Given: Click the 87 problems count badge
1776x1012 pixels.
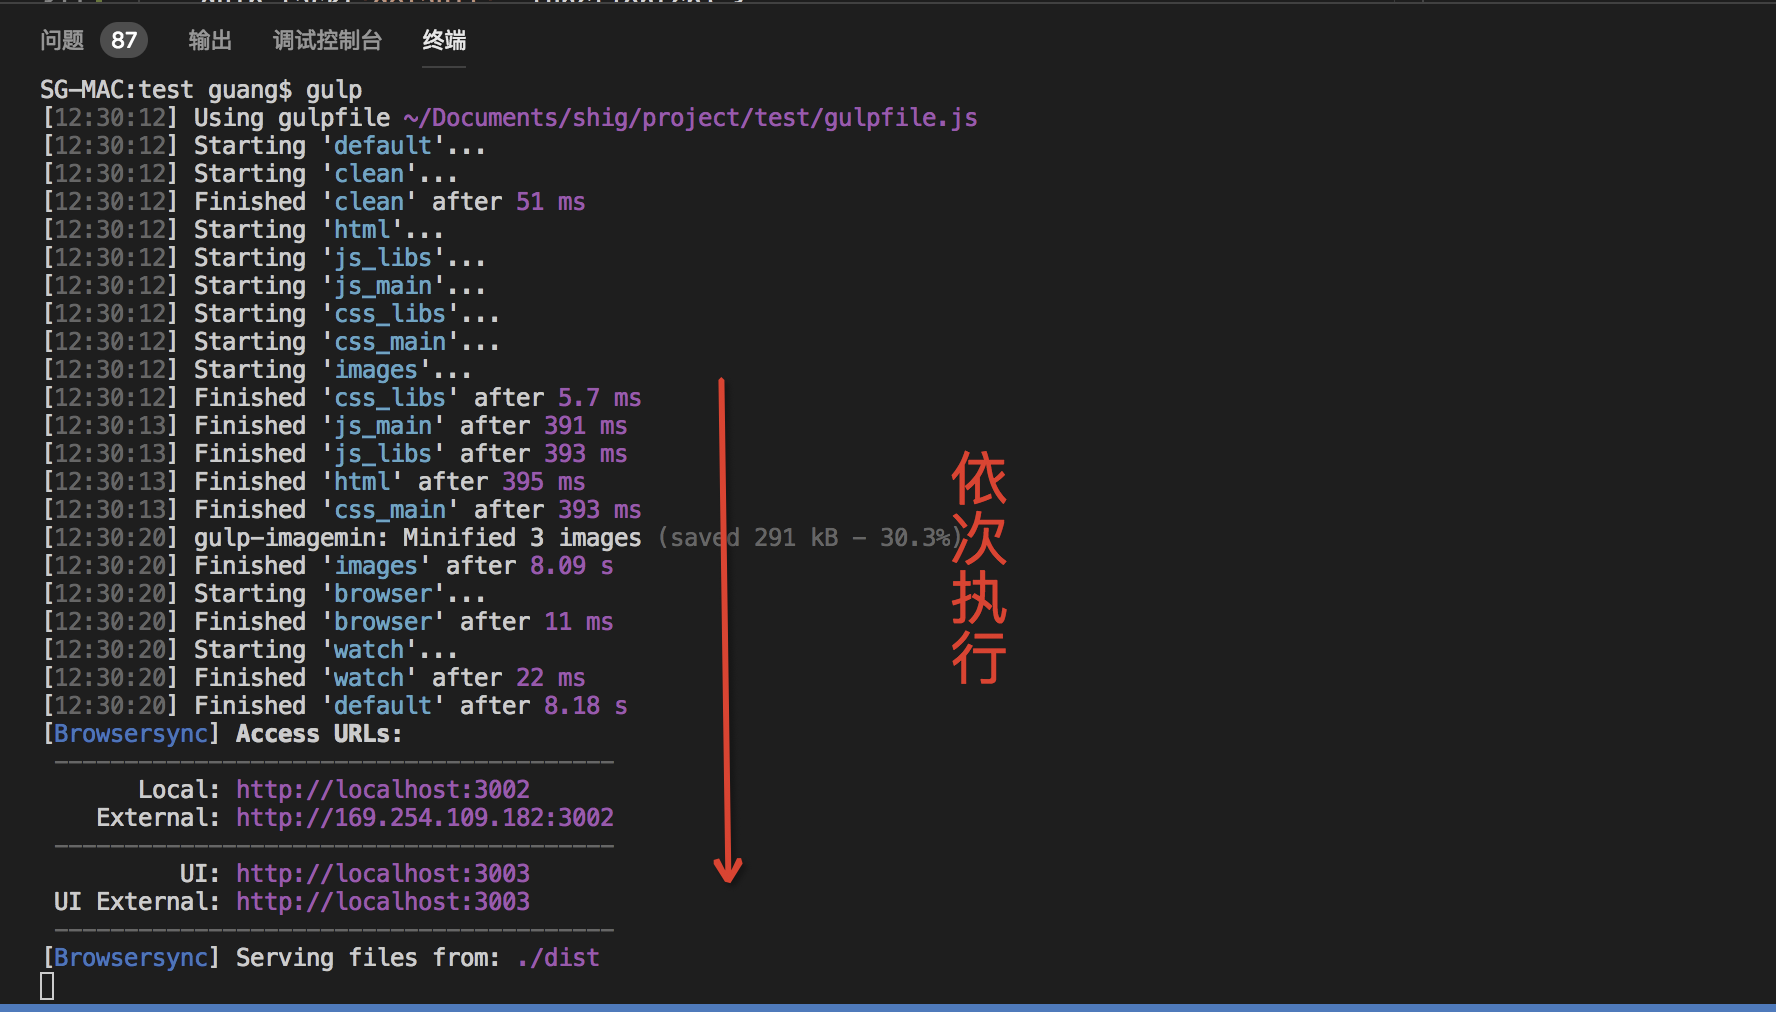Looking at the screenshot, I should (124, 40).
